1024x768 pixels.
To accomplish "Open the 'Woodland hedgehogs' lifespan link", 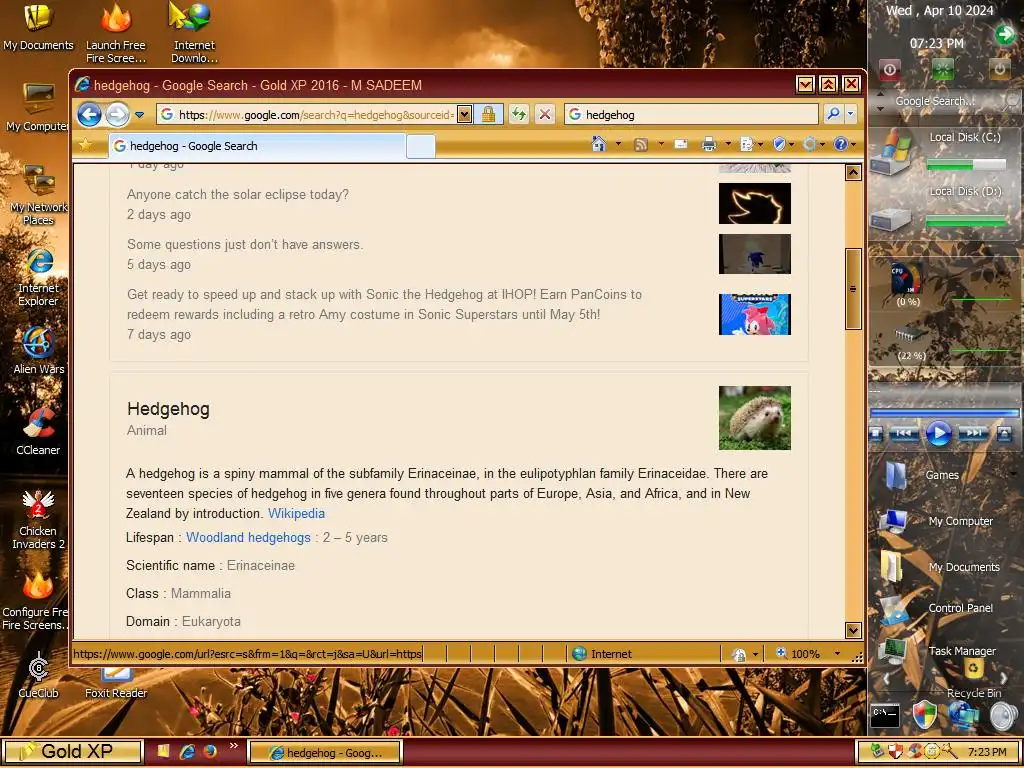I will [x=248, y=537].
